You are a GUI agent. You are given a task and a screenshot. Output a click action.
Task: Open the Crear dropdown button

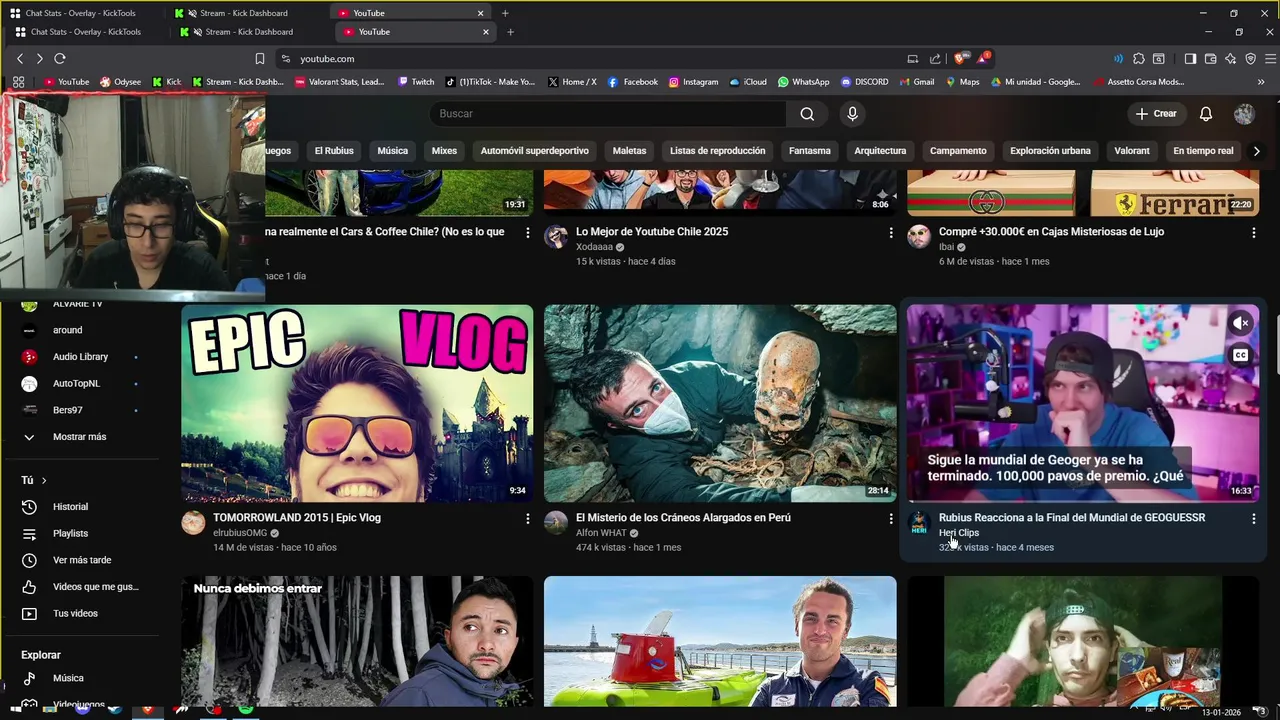[1156, 114]
